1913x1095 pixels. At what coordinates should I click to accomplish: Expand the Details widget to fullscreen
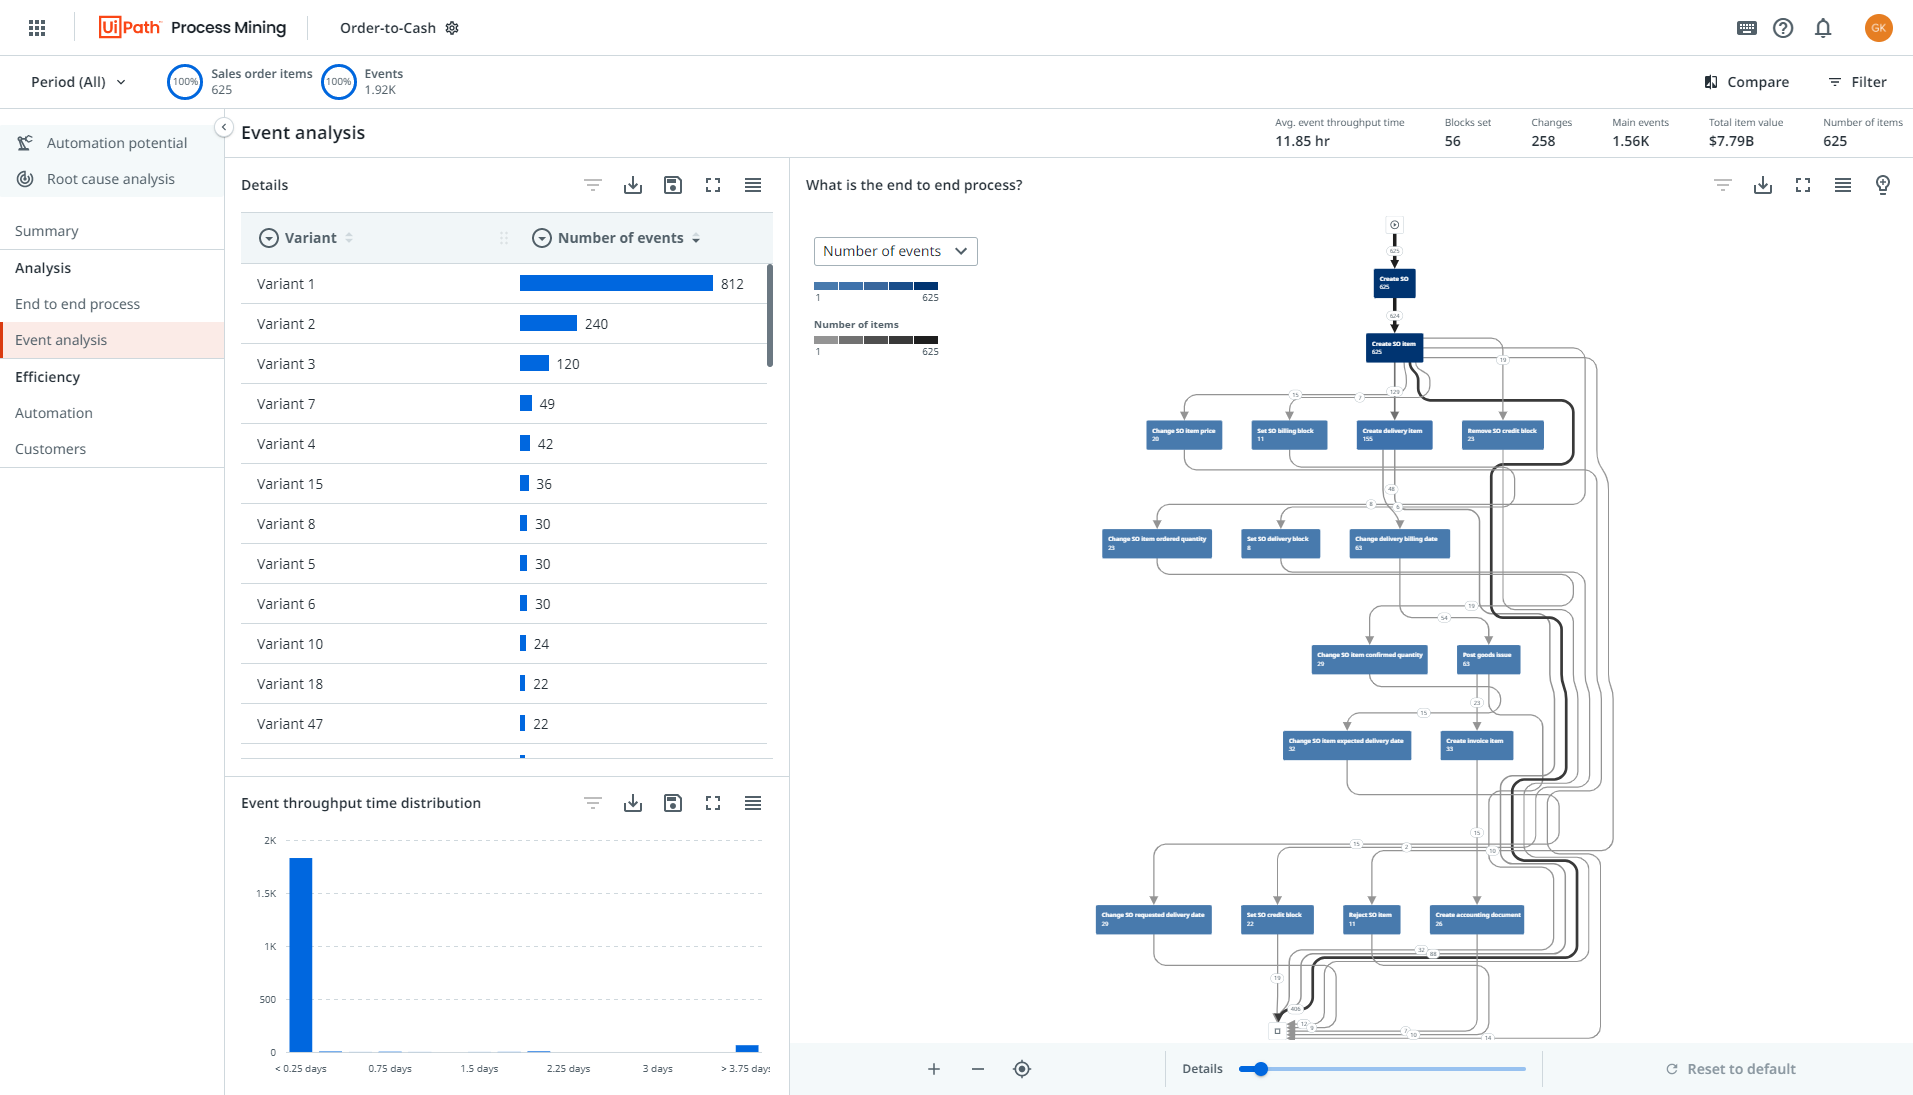pyautogui.click(x=712, y=185)
